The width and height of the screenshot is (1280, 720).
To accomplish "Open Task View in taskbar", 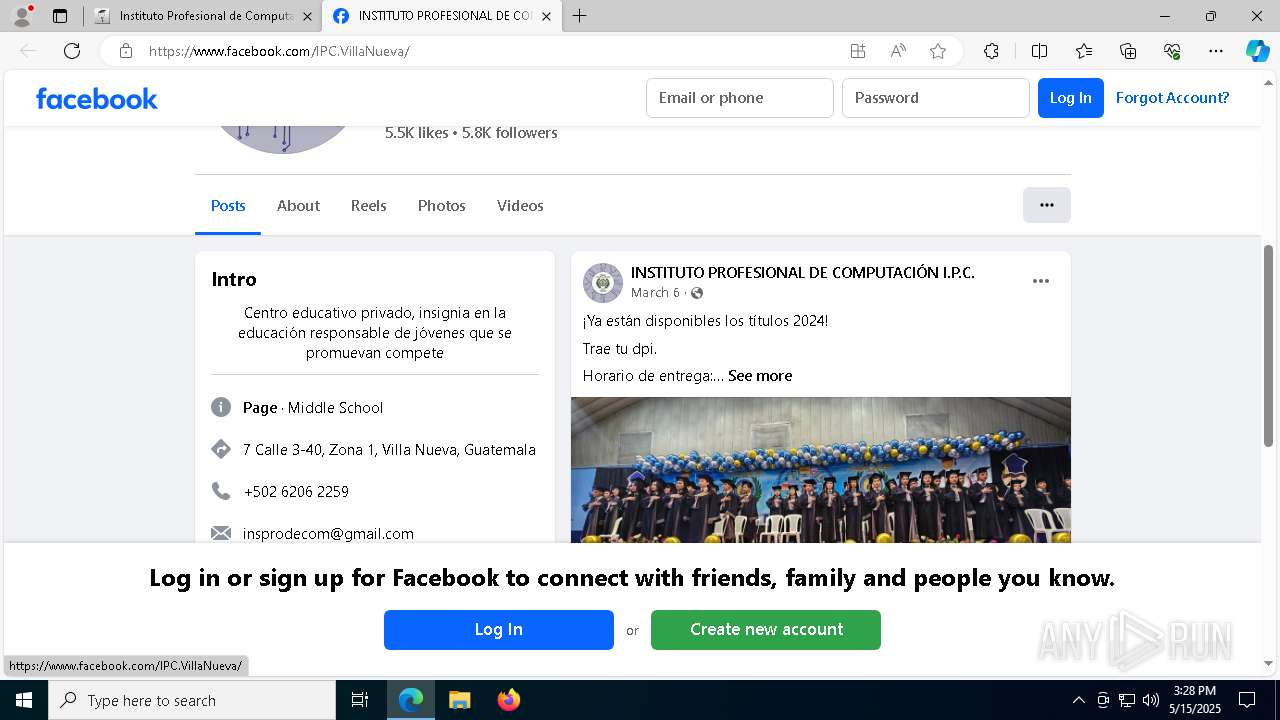I will click(360, 700).
